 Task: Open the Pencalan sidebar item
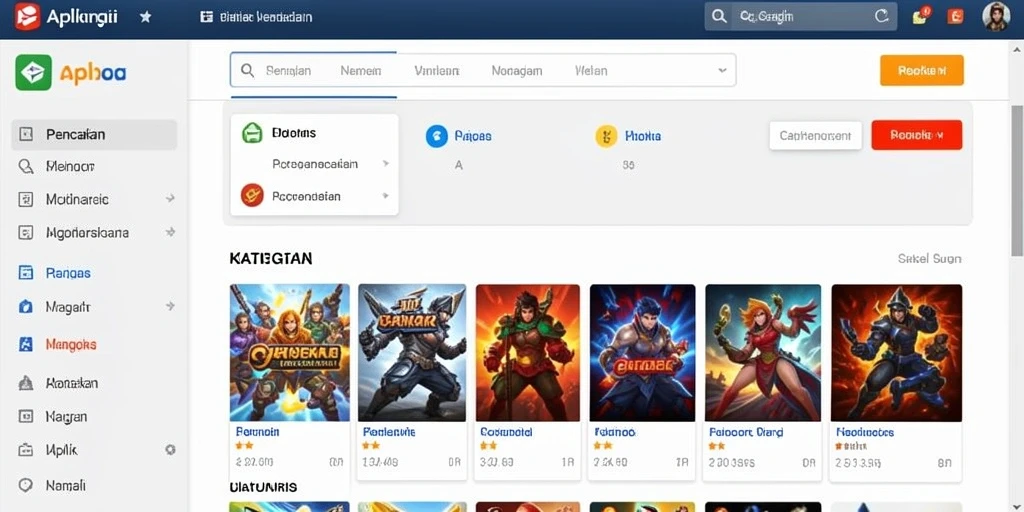[94, 135]
